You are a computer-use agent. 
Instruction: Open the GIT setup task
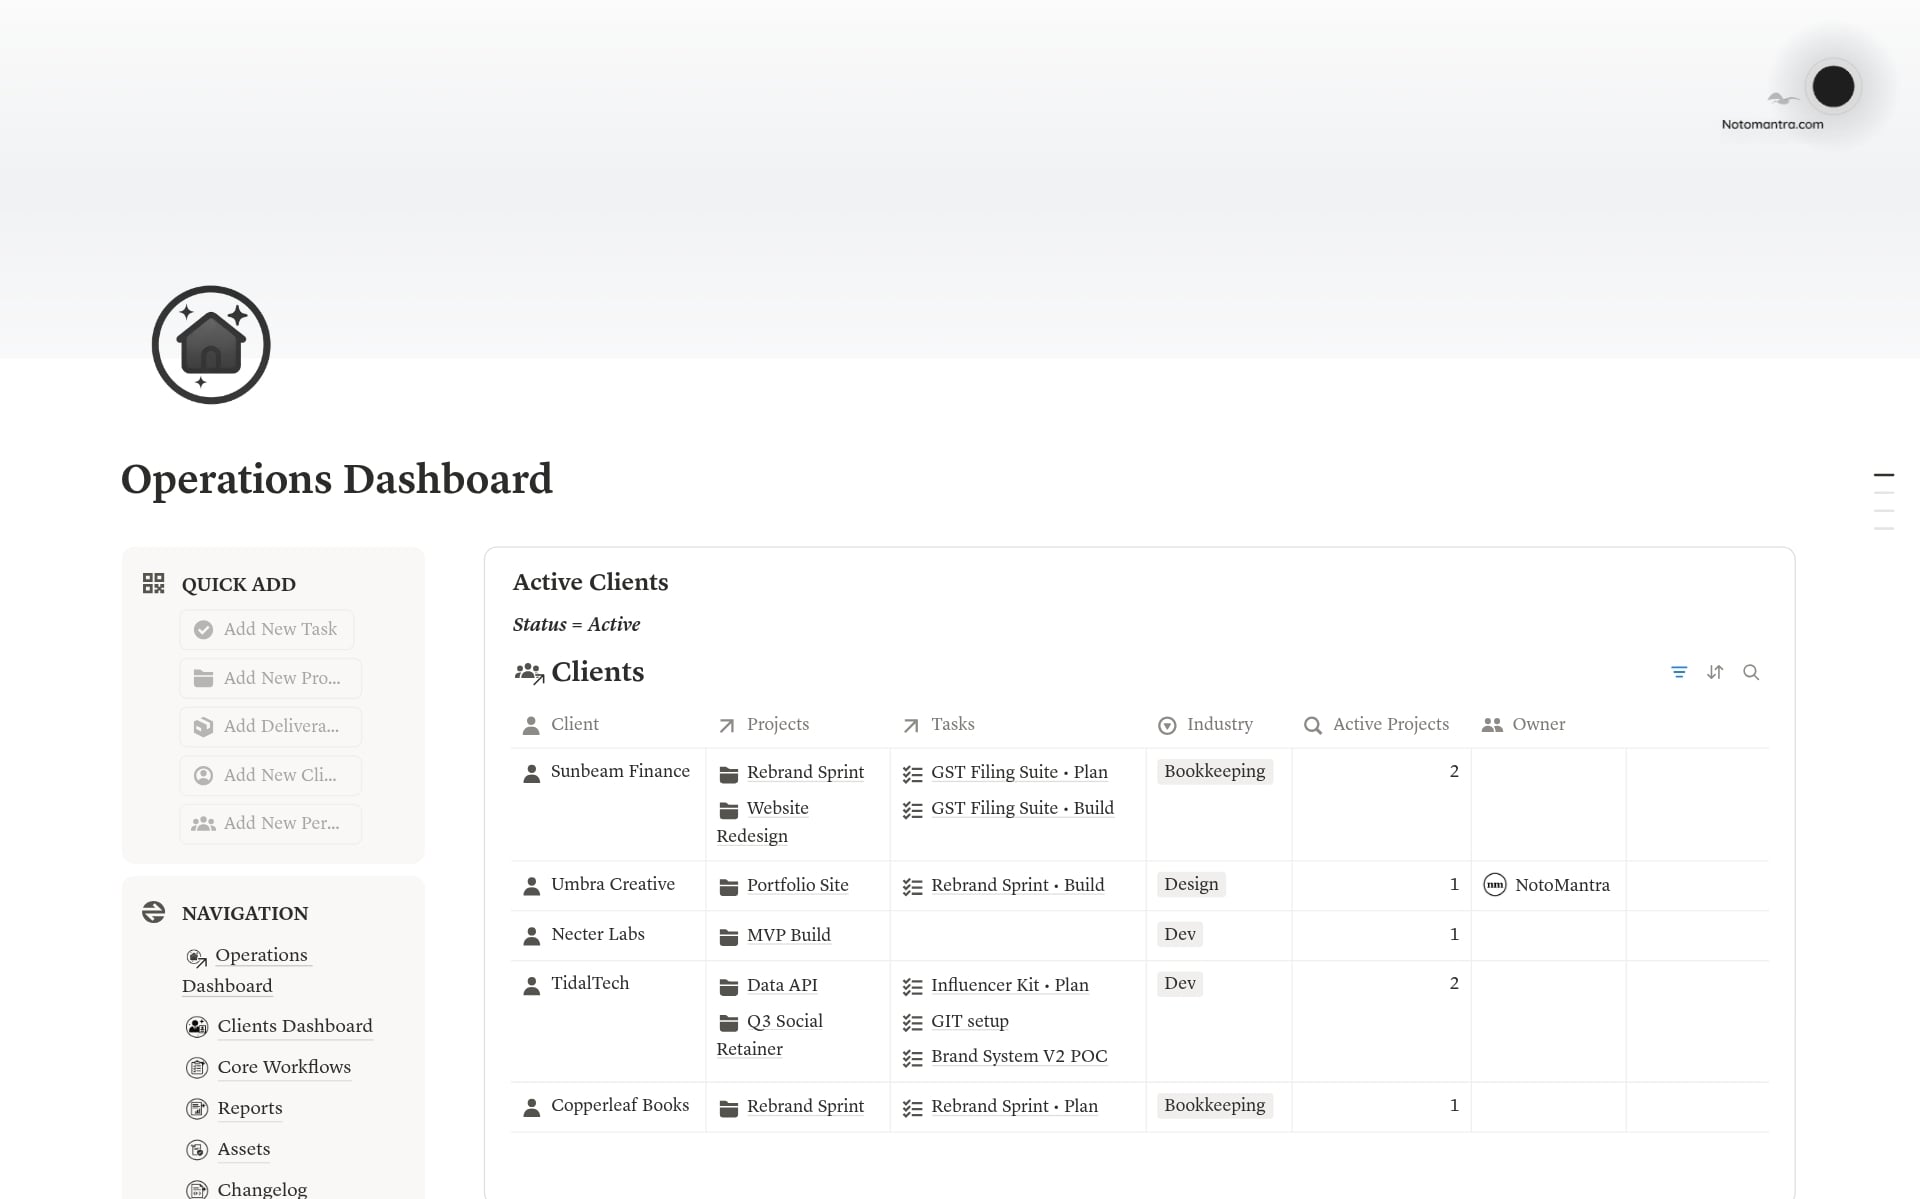click(969, 1021)
